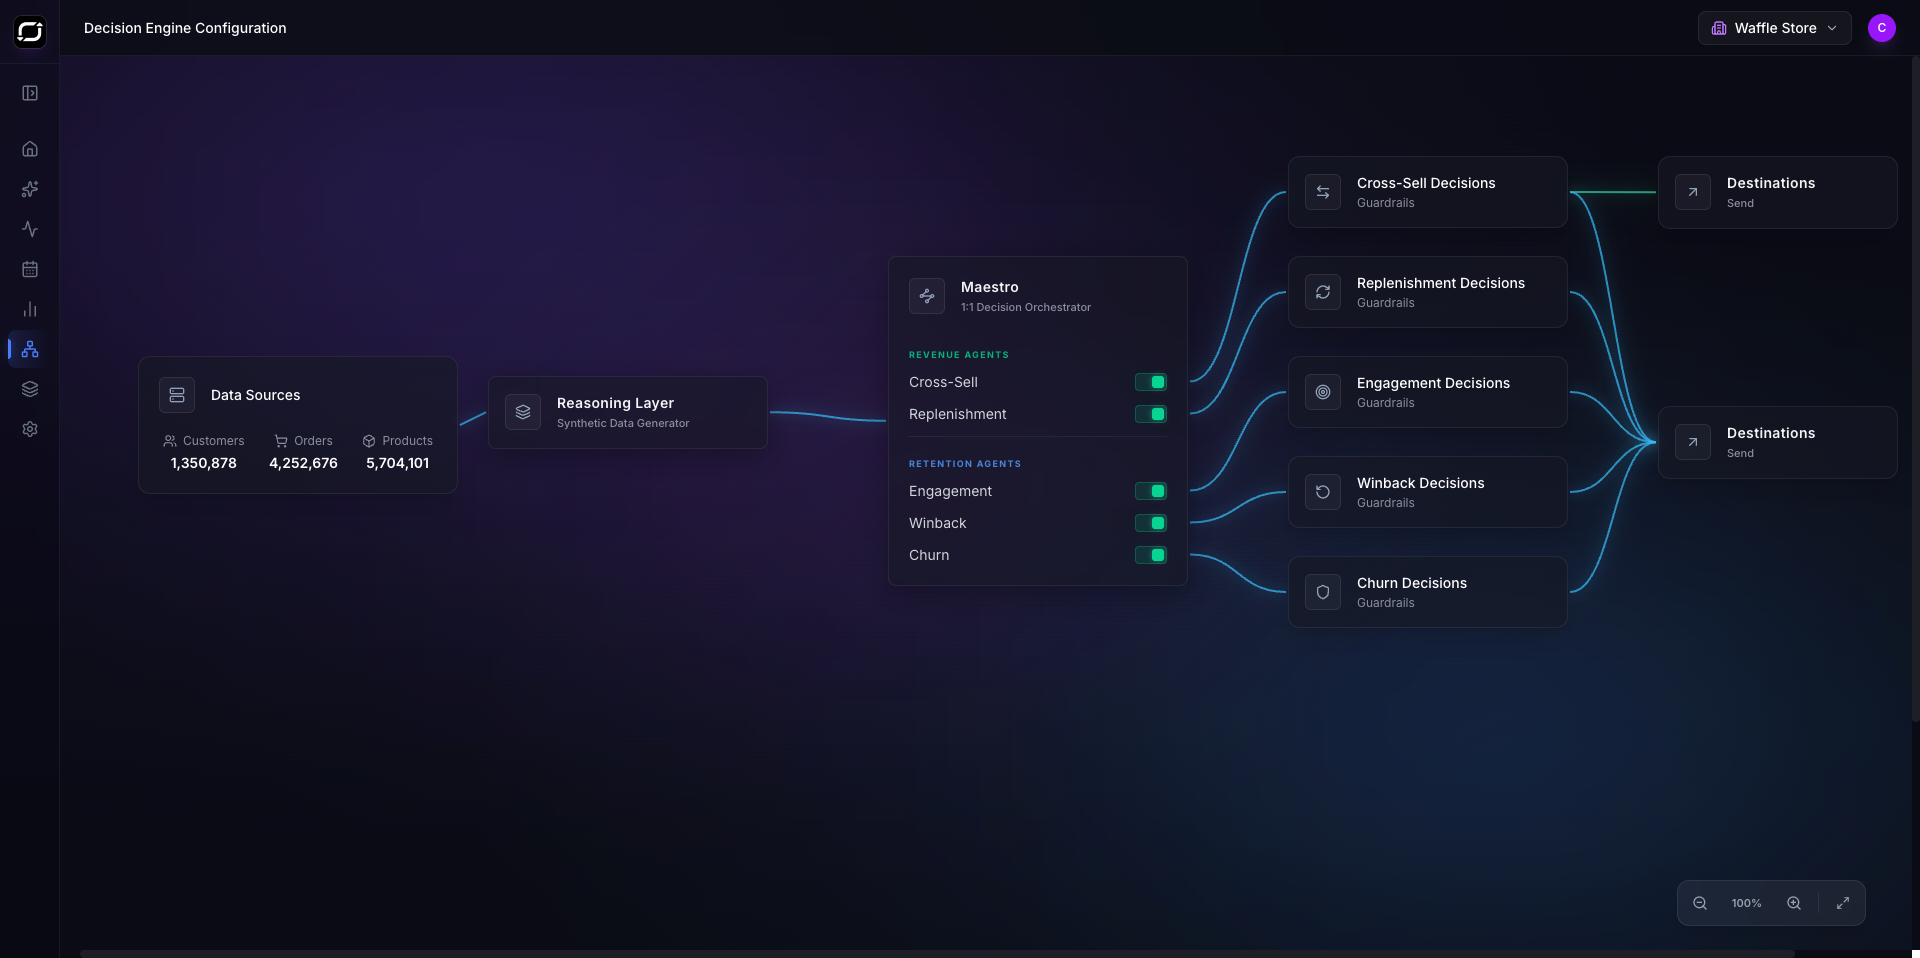
Task: Open the settings gear in sidebar
Action: coord(30,429)
